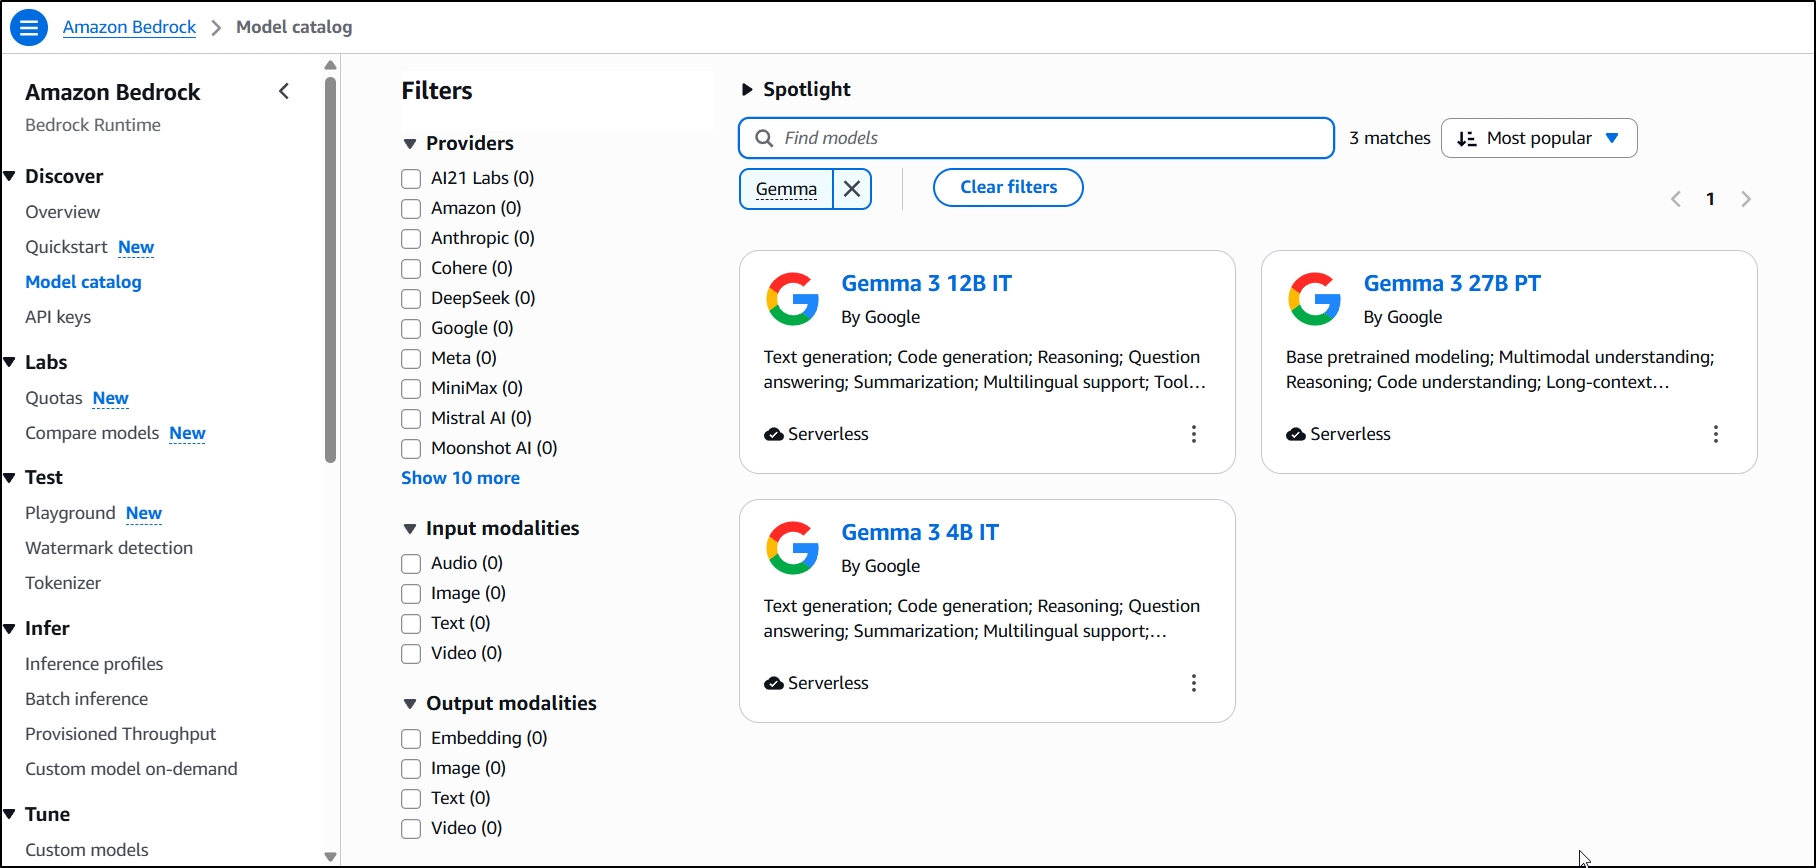Collapse the Output modalities filter group
Screen dimensions: 1816x868
(410, 704)
